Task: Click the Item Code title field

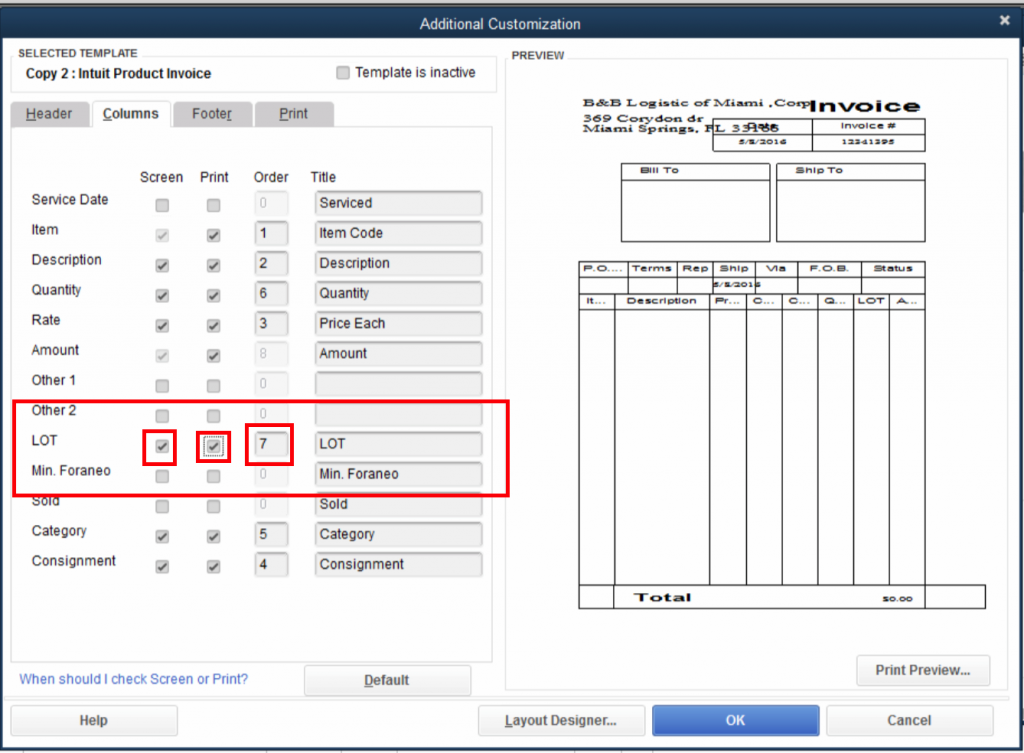Action: pyautogui.click(x=398, y=234)
